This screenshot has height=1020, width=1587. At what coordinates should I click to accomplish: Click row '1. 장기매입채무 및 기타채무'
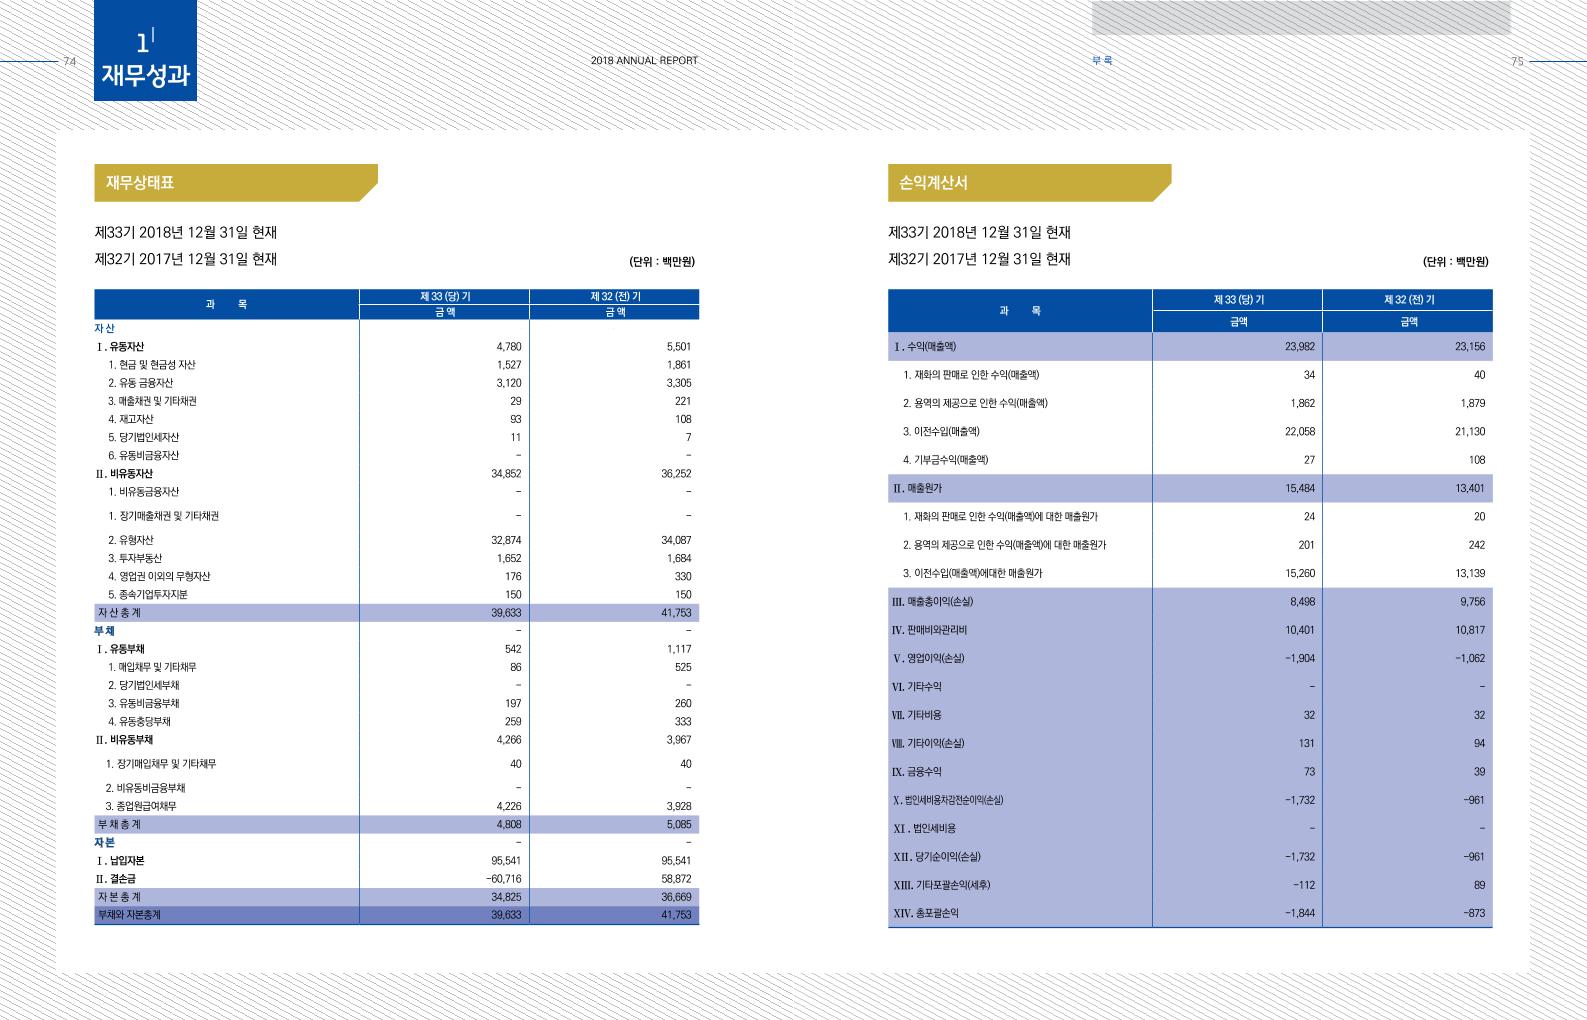[x=396, y=764]
